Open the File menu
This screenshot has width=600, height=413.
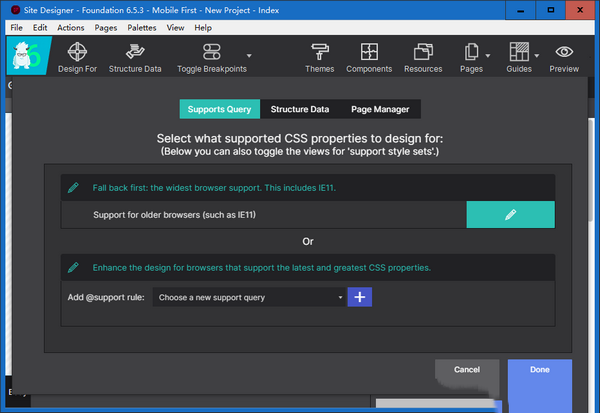pos(16,28)
